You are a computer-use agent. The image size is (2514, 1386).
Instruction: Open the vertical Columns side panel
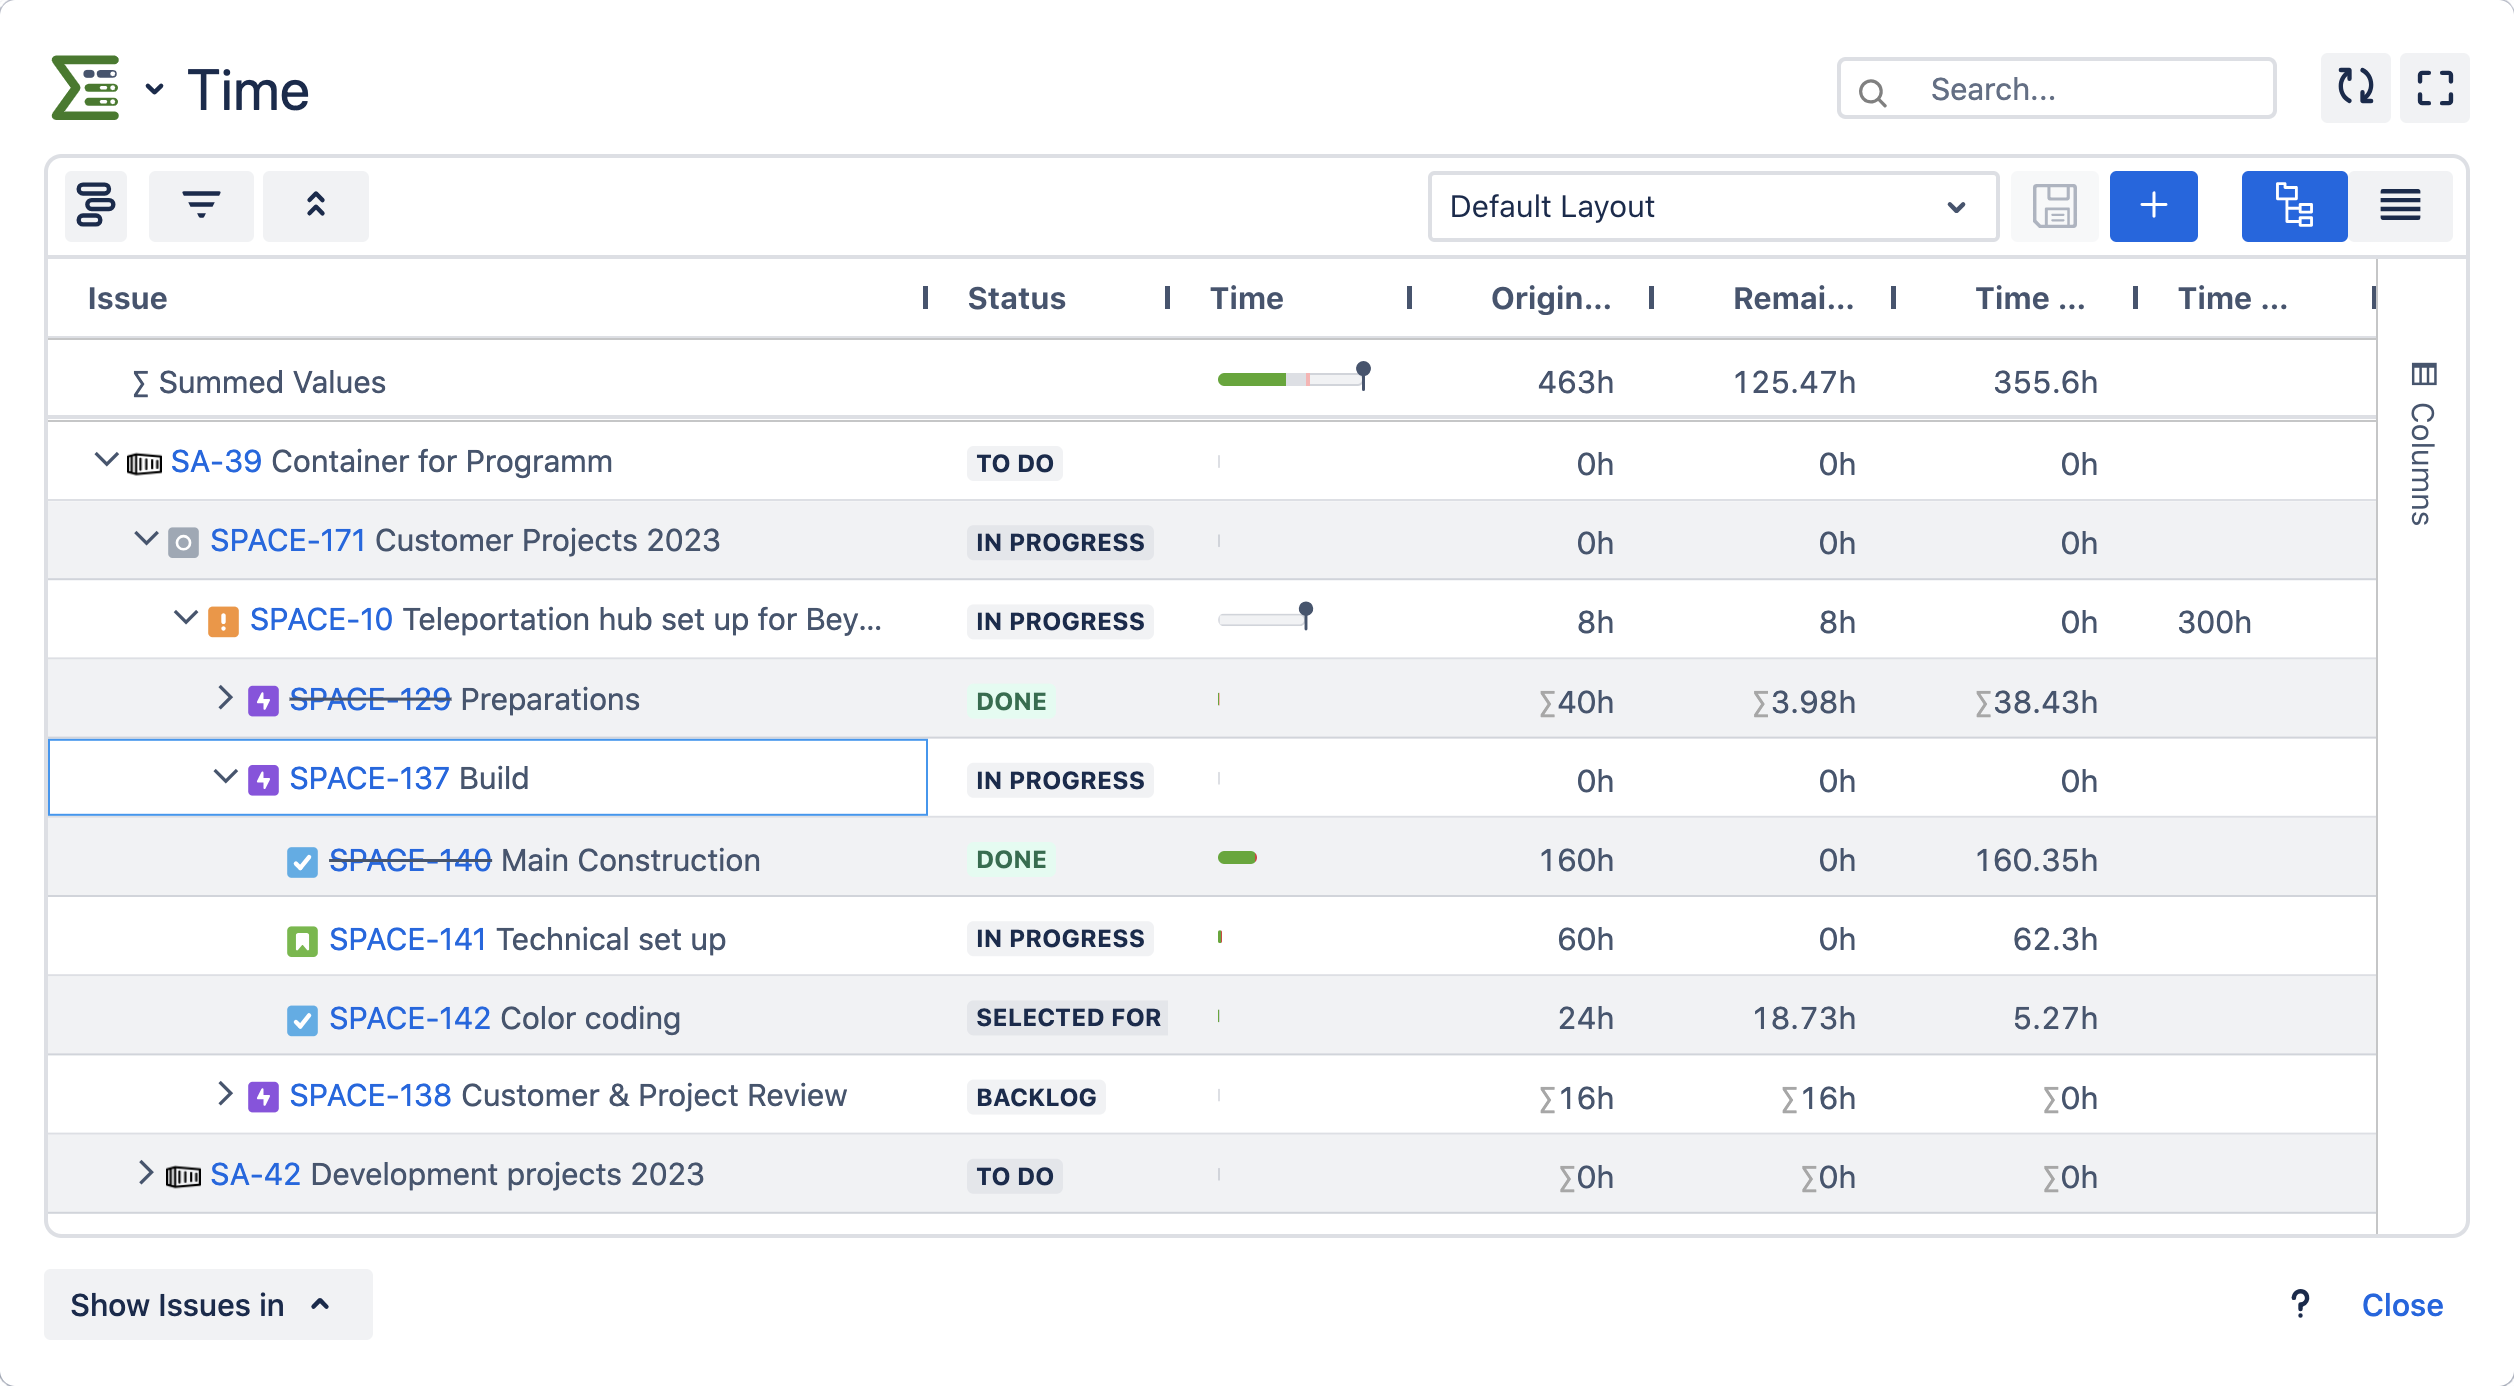coord(2422,445)
